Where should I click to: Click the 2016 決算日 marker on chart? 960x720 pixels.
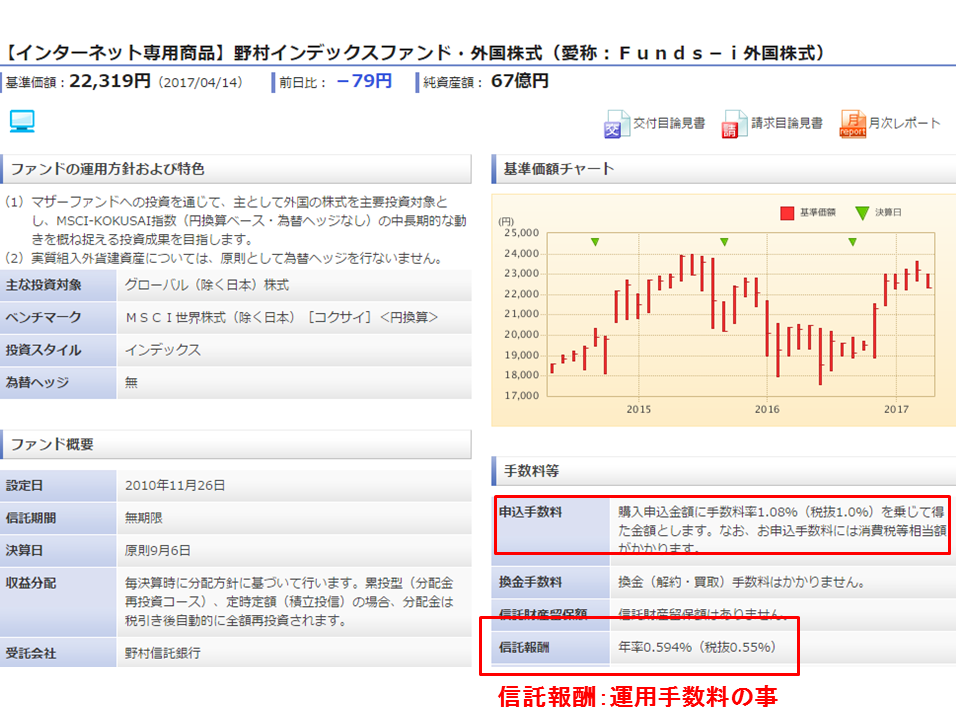coord(724,242)
